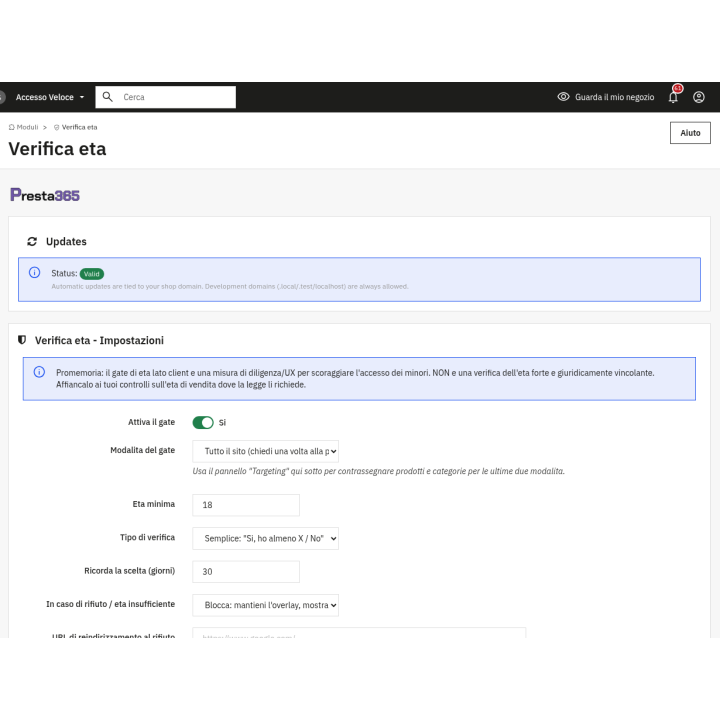
Task: Open the user profile avatar icon
Action: (698, 97)
